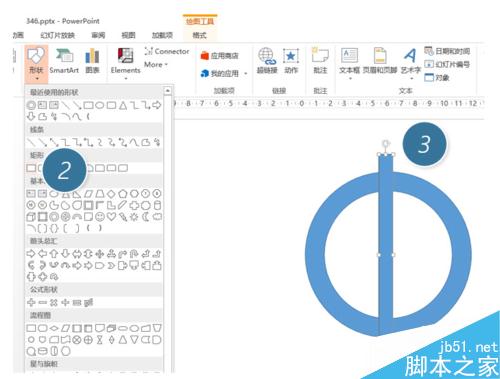Select the moon shape
Screen dimensions: 500x379
pyautogui.click(x=146, y=217)
